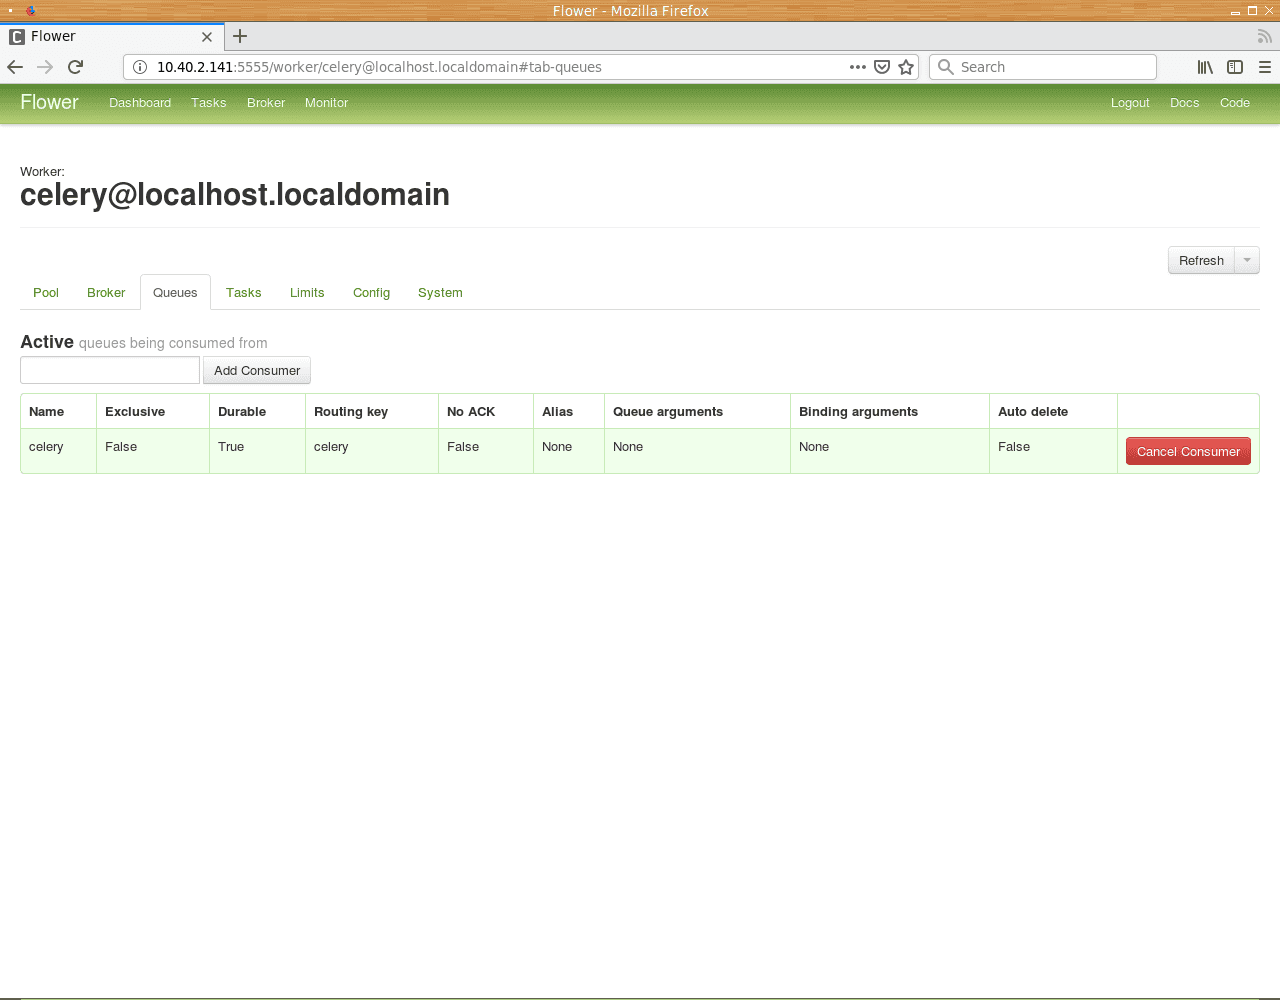Image resolution: width=1280 pixels, height=1000 pixels.
Task: Go to Tasks in the top navbar
Action: click(209, 103)
